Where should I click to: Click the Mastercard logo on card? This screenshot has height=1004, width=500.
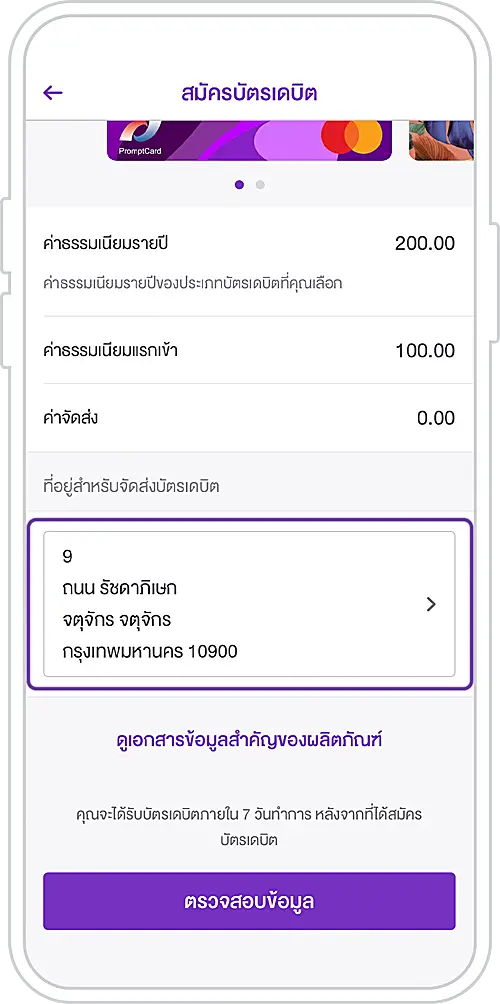[x=351, y=136]
